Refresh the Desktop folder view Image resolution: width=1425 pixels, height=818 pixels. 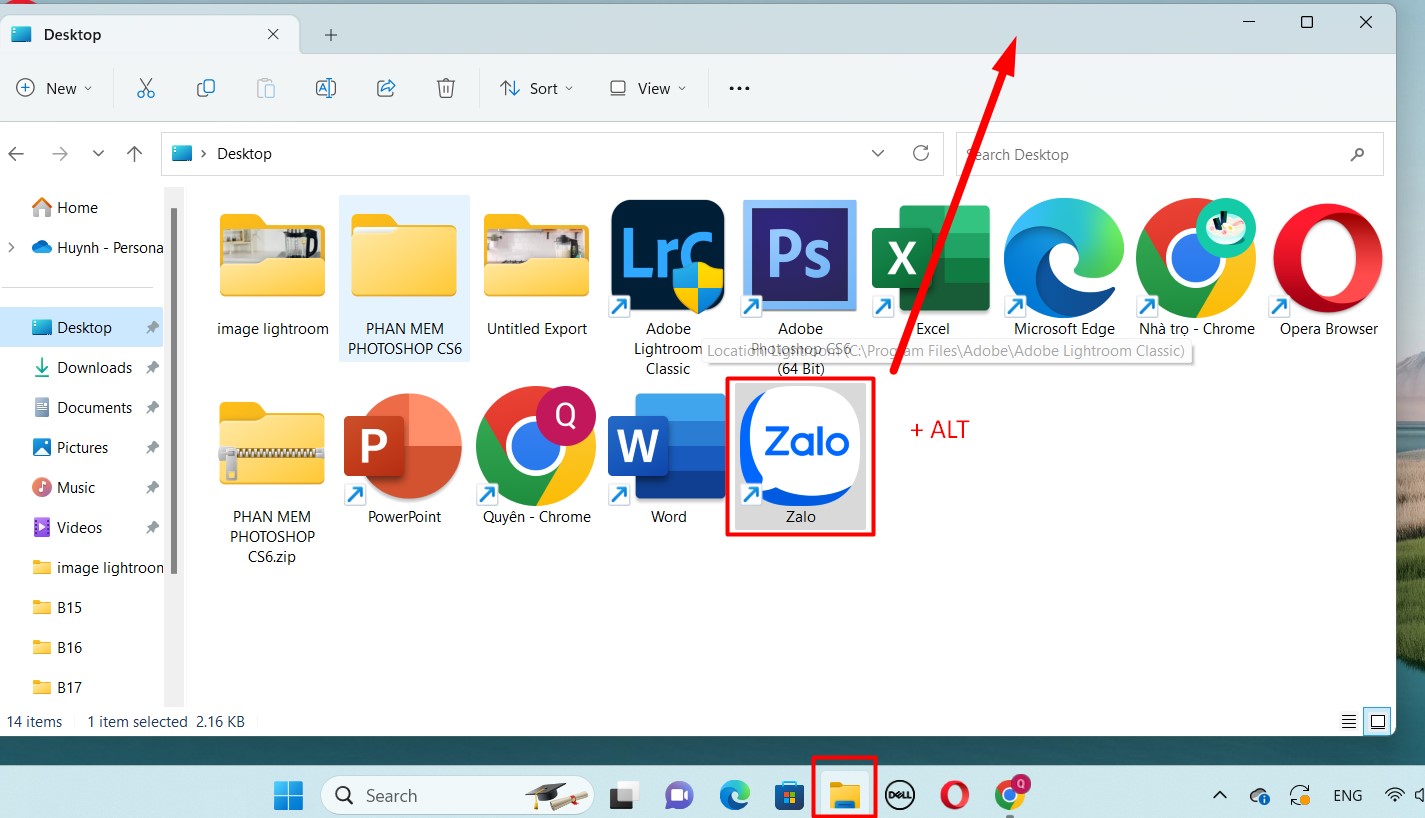(x=921, y=153)
